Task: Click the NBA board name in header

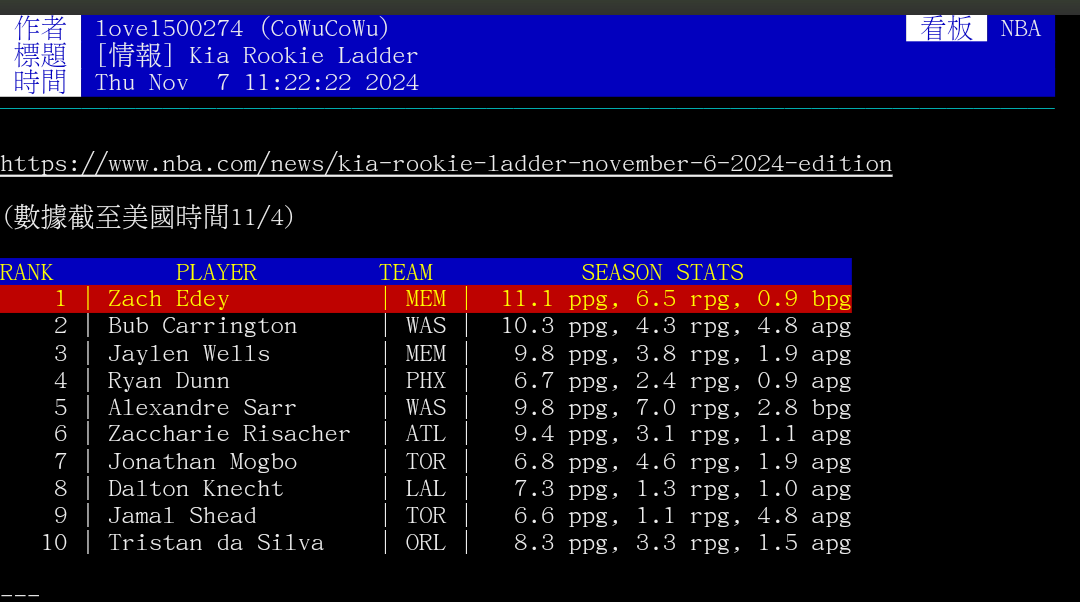Action: click(1020, 29)
